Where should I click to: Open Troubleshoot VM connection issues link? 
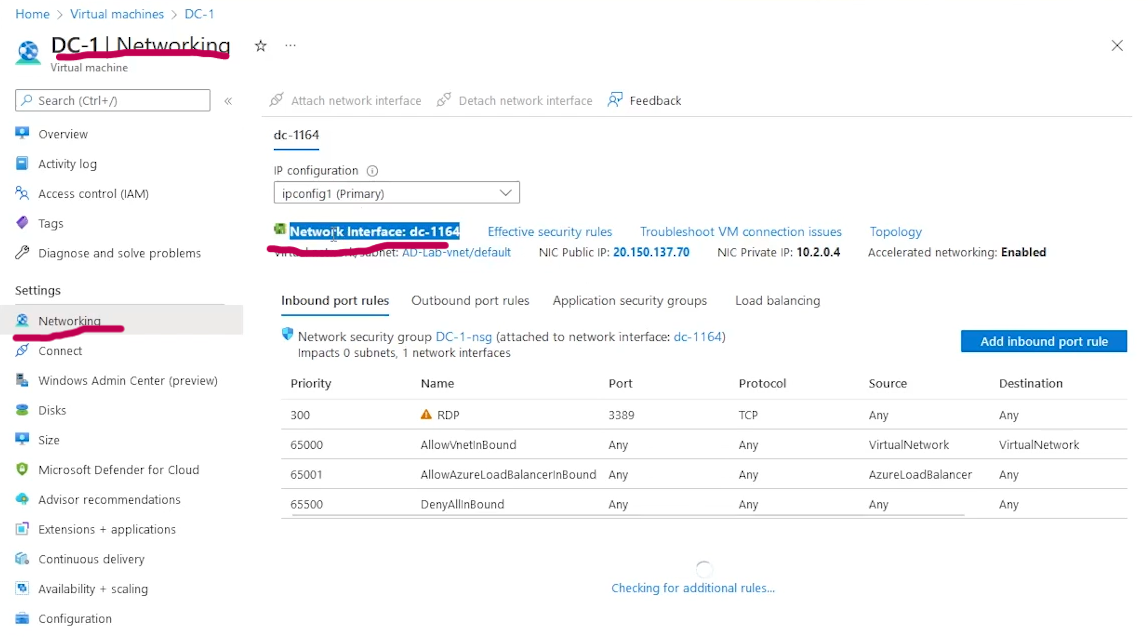741,231
